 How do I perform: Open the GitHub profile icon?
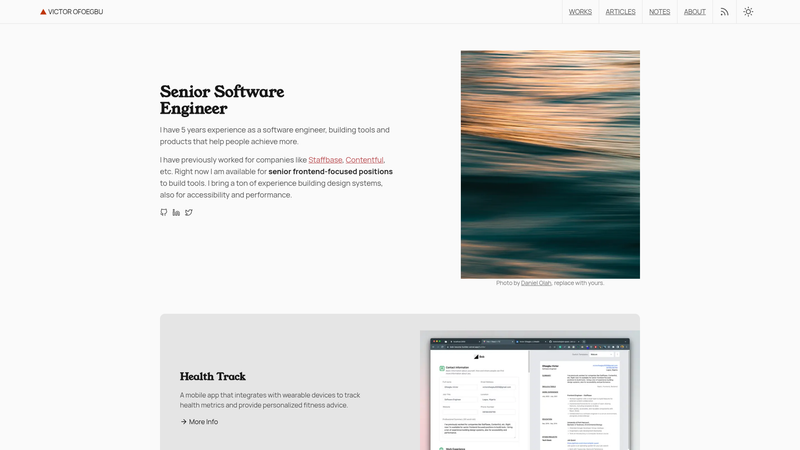pos(164,212)
